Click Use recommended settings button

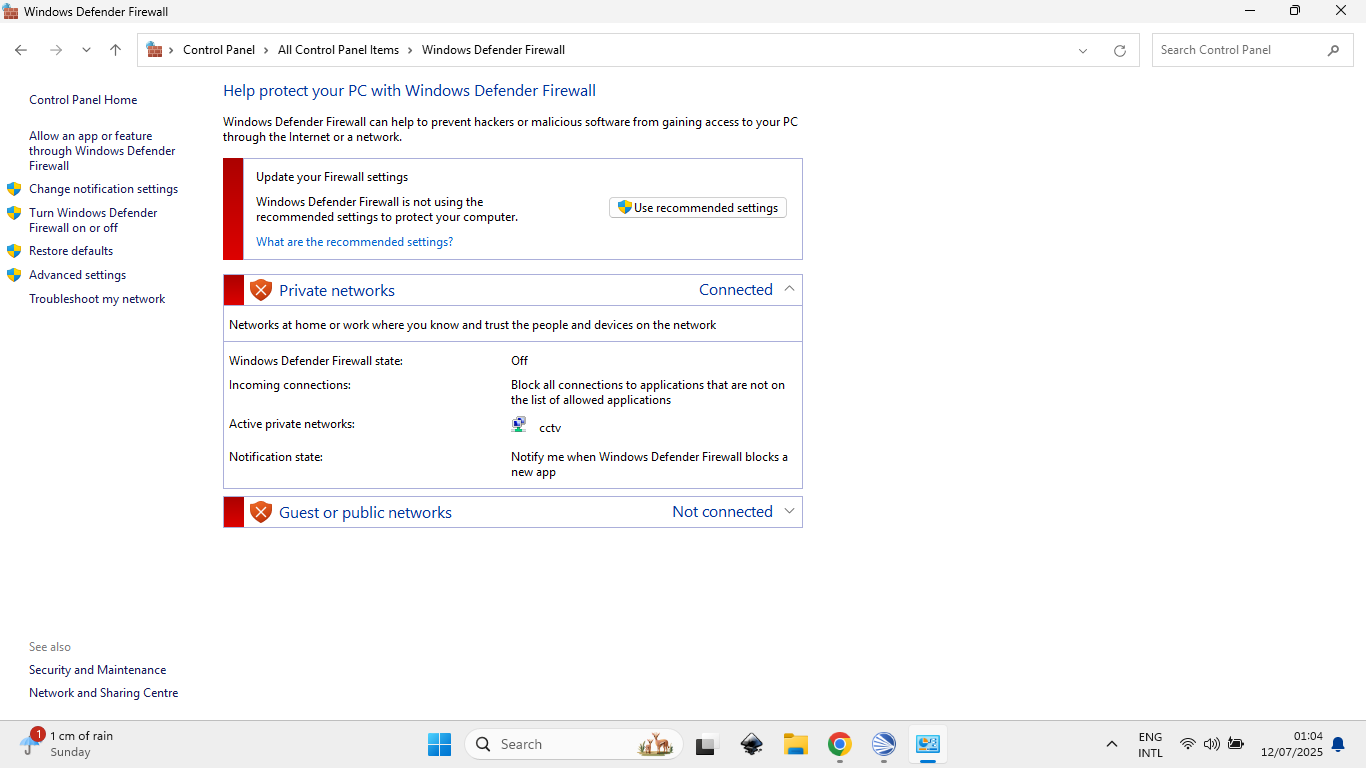pyautogui.click(x=698, y=208)
